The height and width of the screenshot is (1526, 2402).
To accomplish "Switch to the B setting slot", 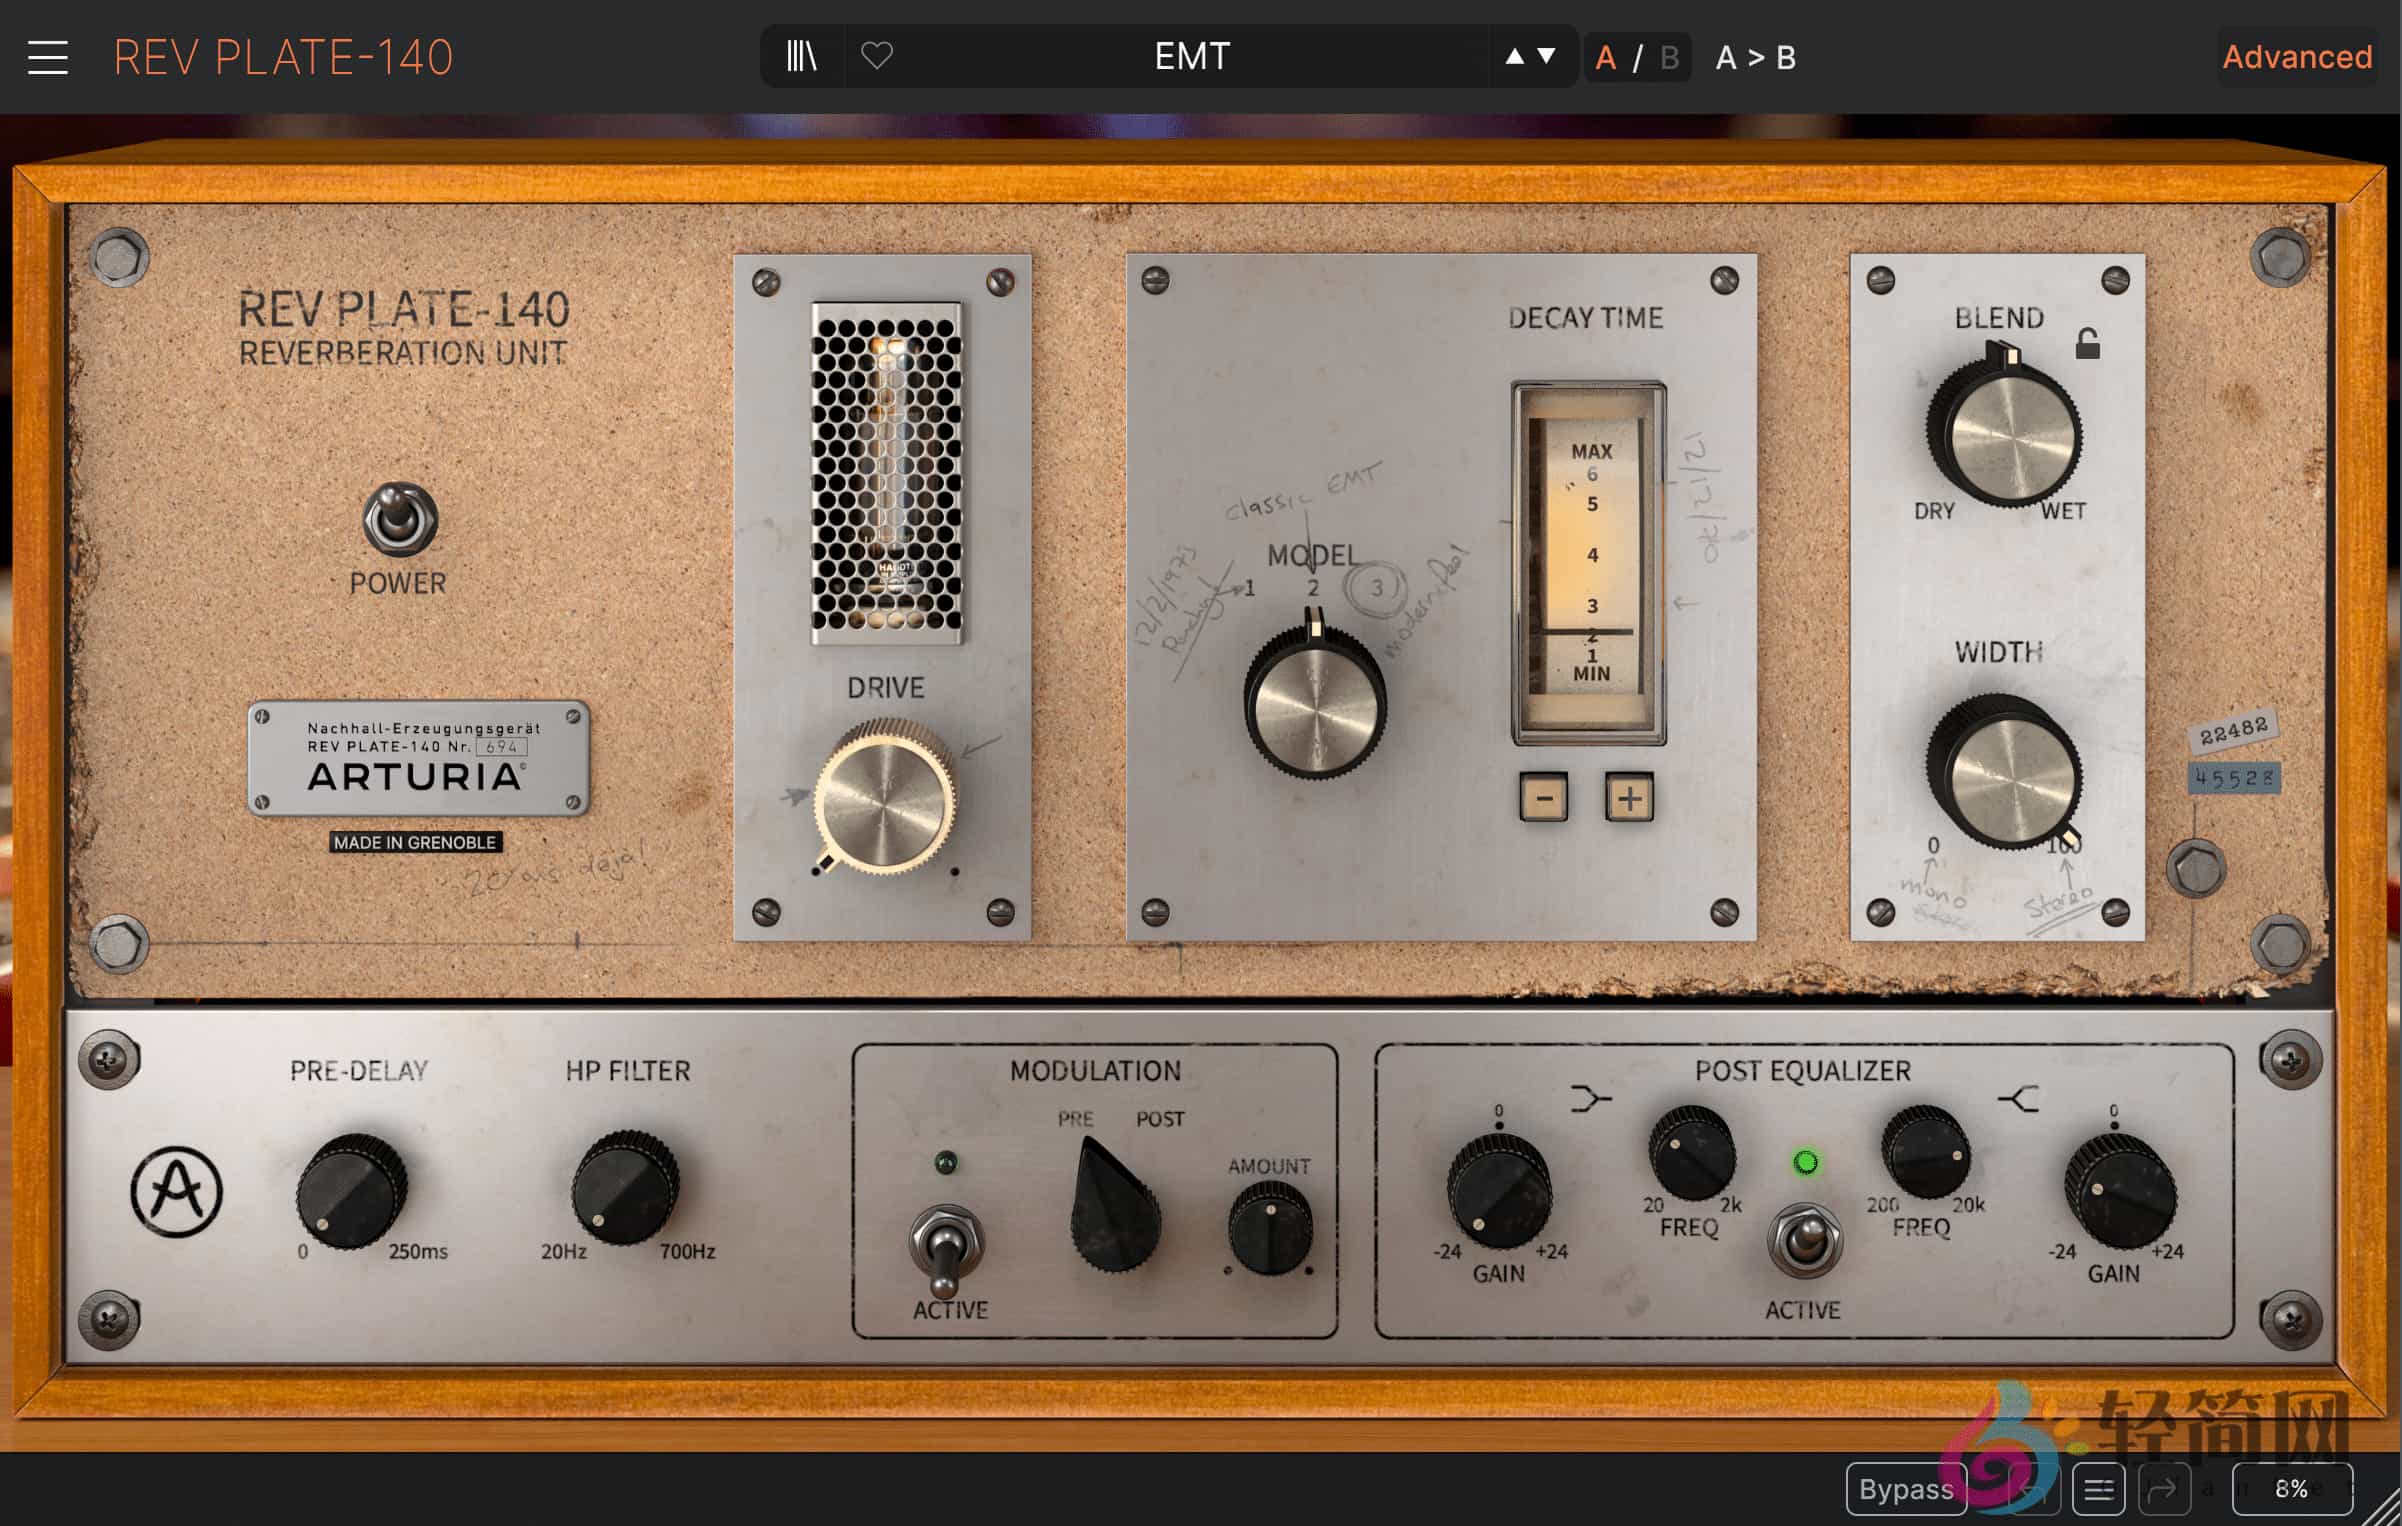I will click(1669, 58).
